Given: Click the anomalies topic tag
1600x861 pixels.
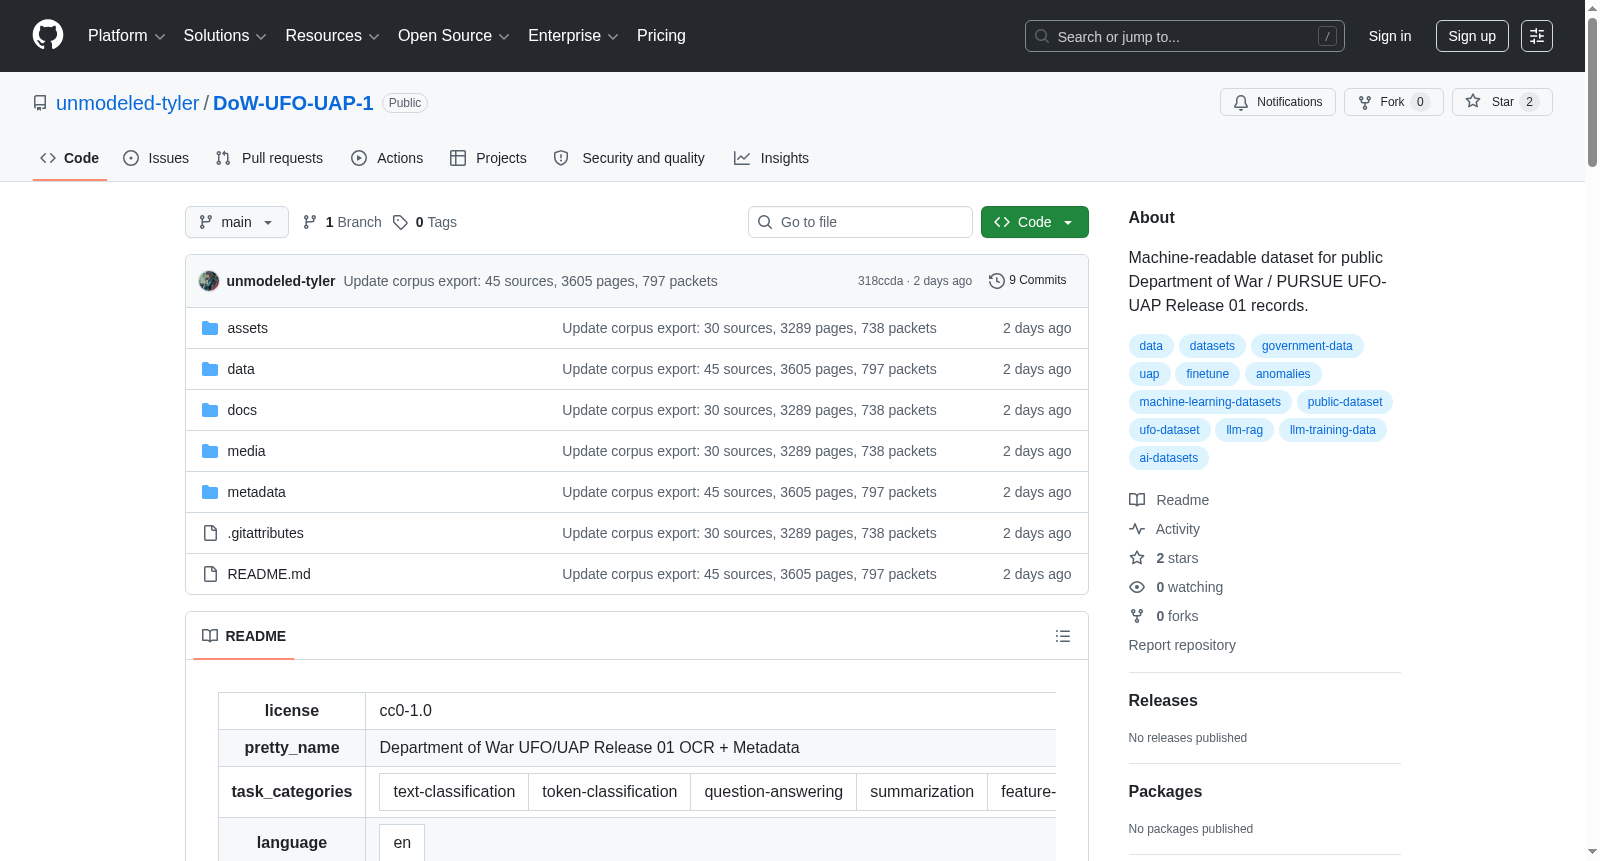Looking at the screenshot, I should [x=1283, y=374].
